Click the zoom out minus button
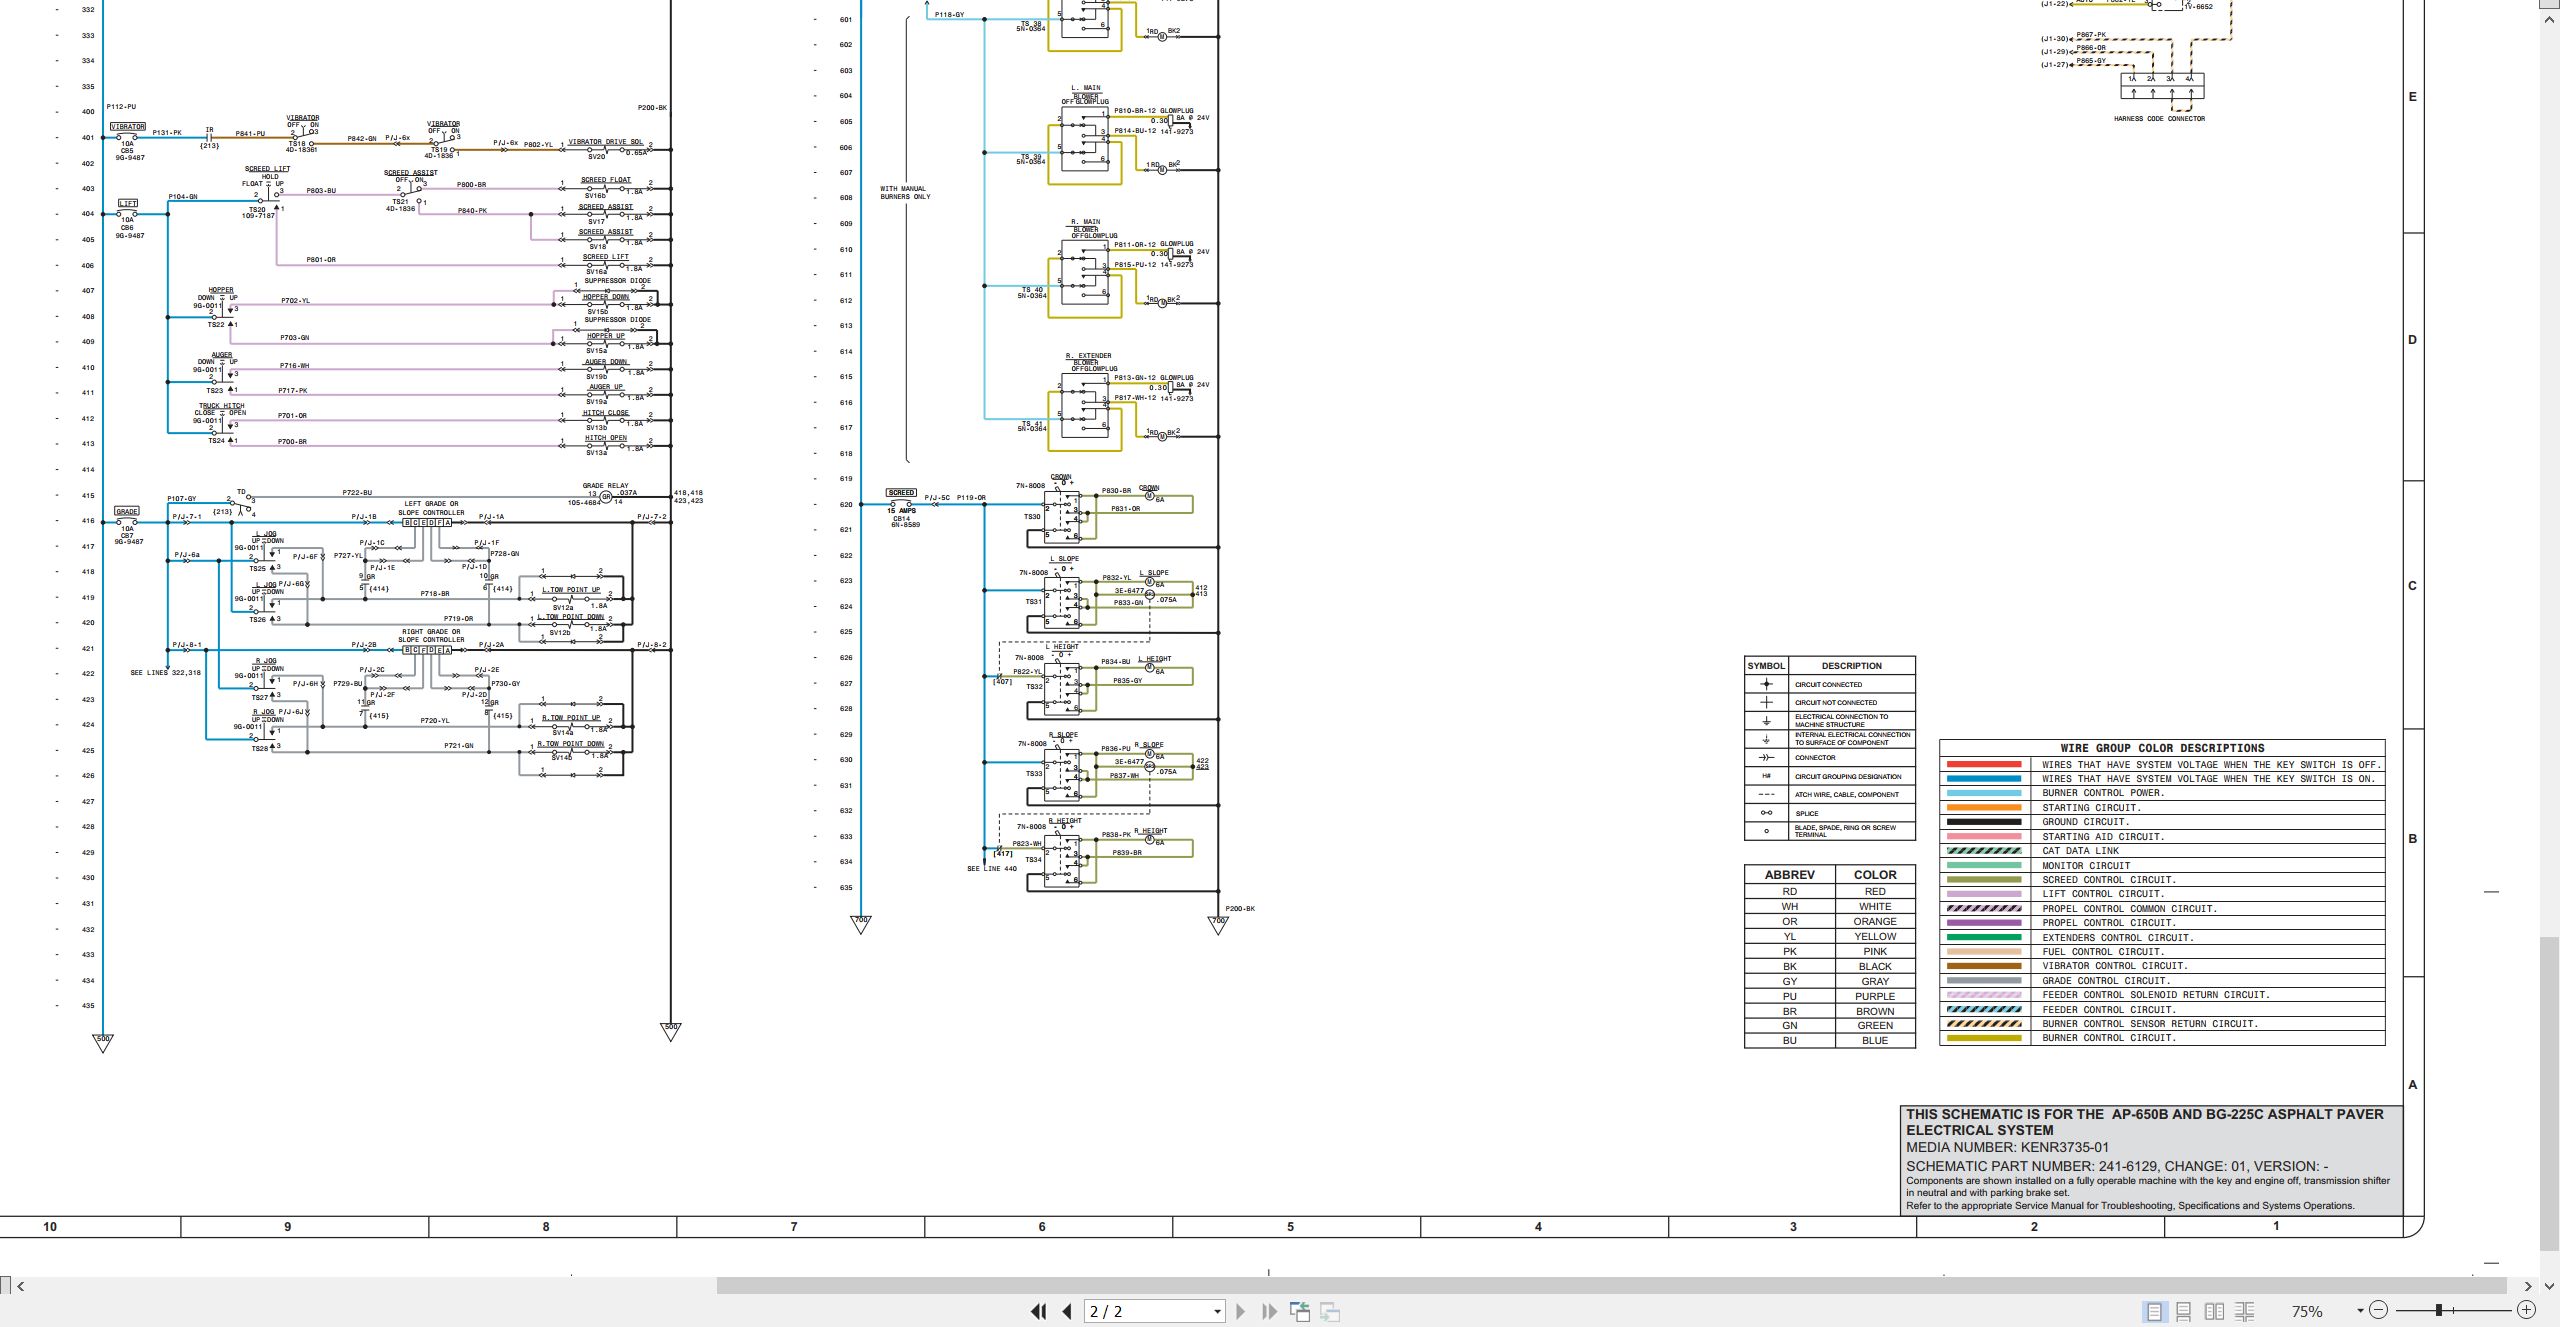Viewport: 2560px width, 1327px height. tap(2379, 1310)
